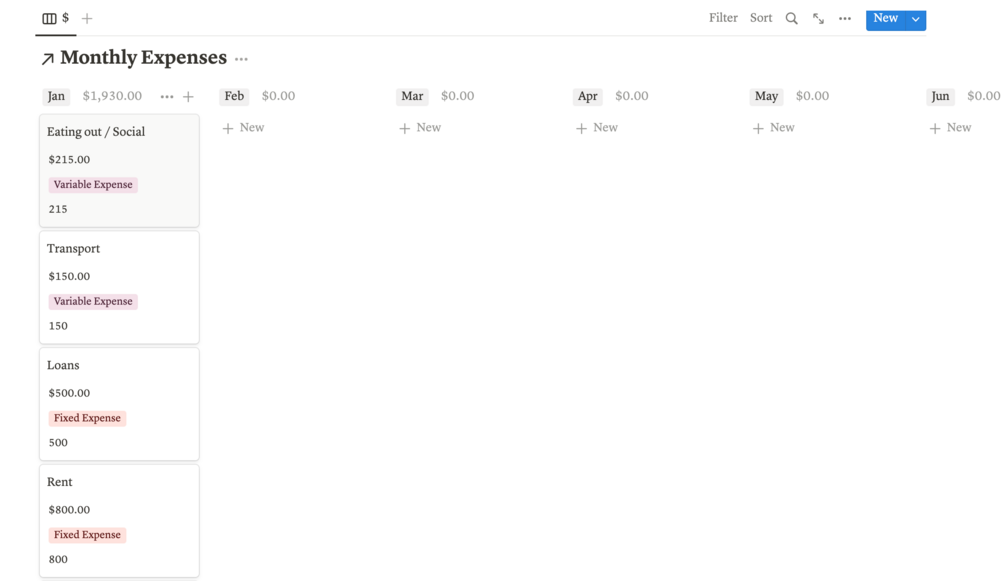This screenshot has width=1005, height=581.
Task: Select the Apr group label
Action: 588,96
